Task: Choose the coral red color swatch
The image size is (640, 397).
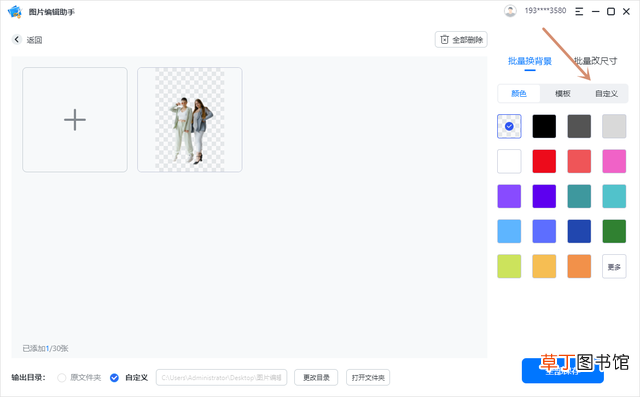Action: coord(579,161)
